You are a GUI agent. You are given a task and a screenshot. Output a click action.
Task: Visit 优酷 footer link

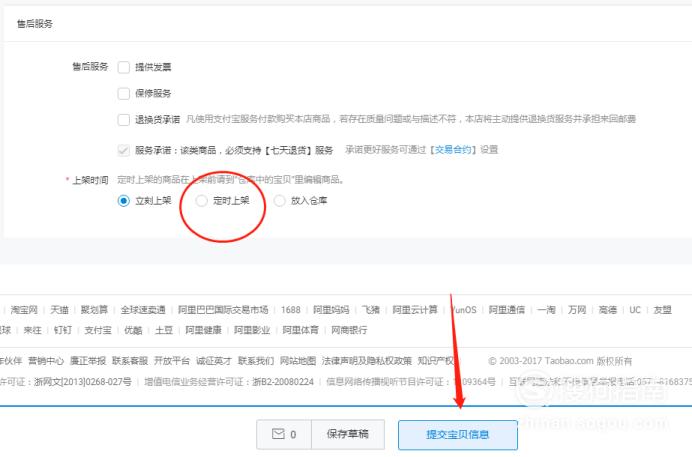(133, 330)
